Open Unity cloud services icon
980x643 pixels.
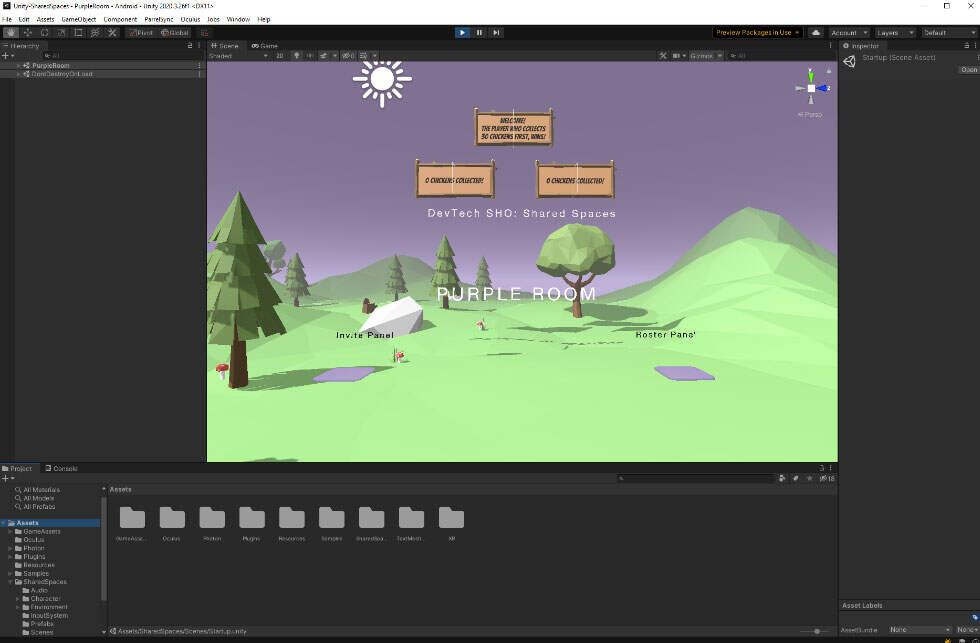click(815, 33)
